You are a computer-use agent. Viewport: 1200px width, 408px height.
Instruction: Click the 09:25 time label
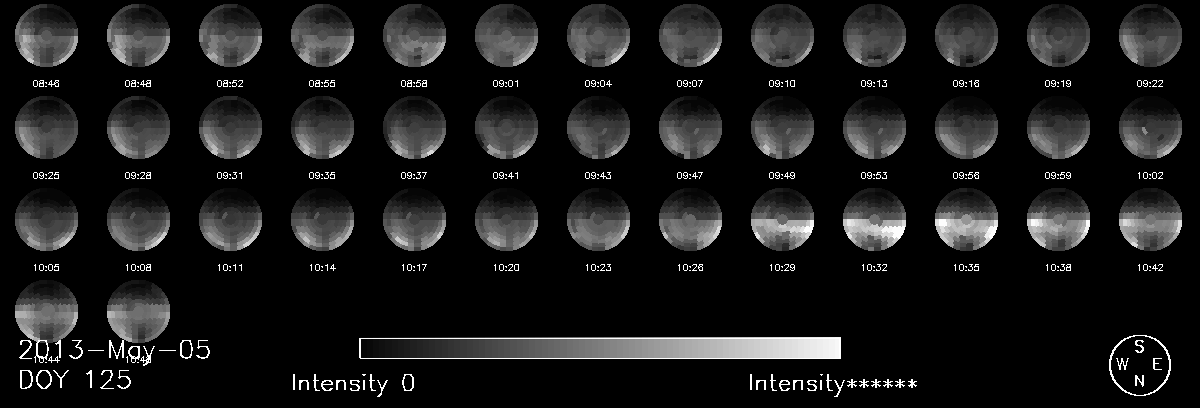coord(47,176)
